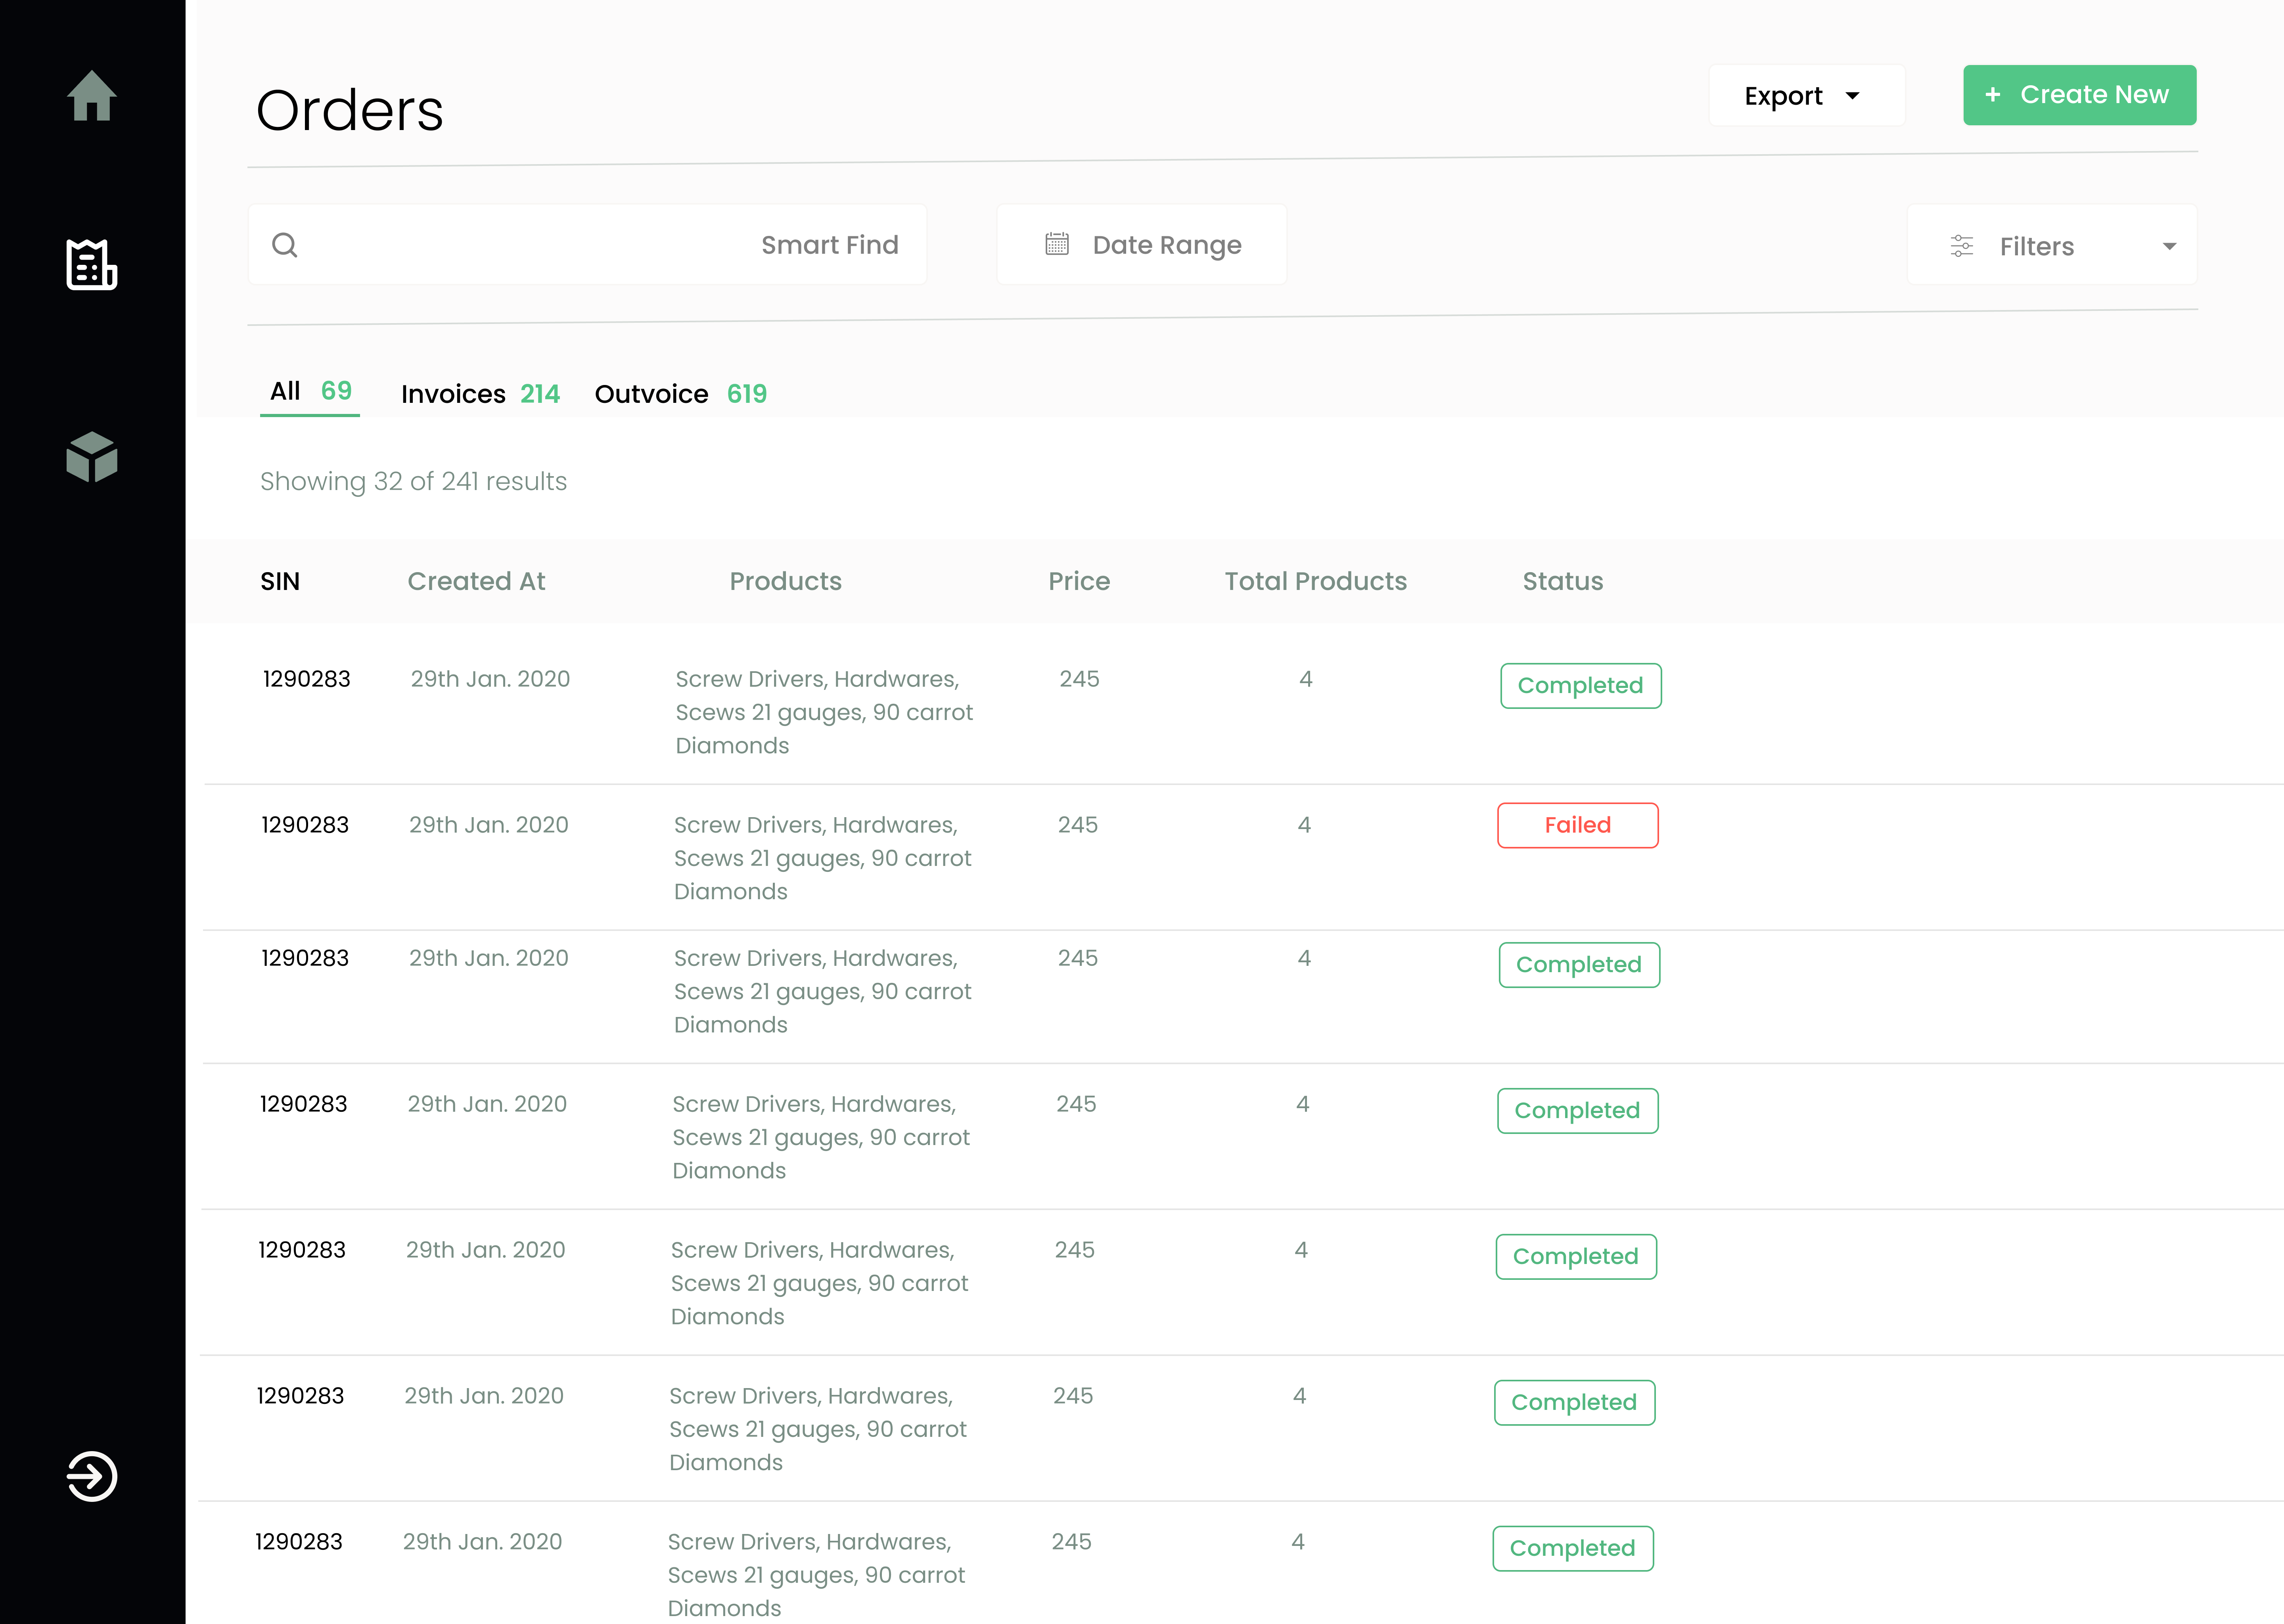Select the All tab
This screenshot has width=2284, height=1624.
tap(310, 391)
